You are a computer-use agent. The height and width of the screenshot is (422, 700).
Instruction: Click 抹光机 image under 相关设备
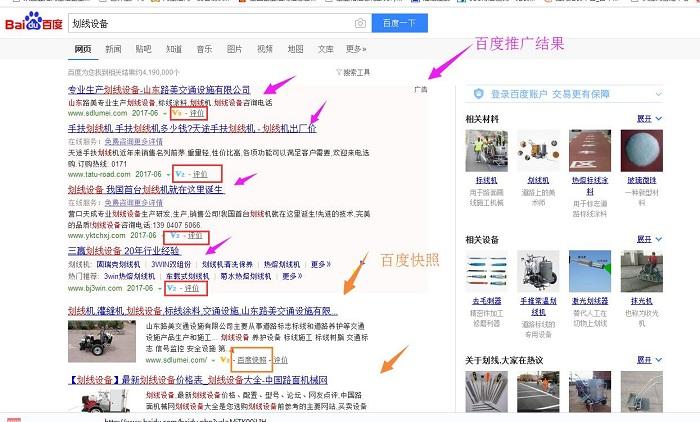click(x=642, y=272)
